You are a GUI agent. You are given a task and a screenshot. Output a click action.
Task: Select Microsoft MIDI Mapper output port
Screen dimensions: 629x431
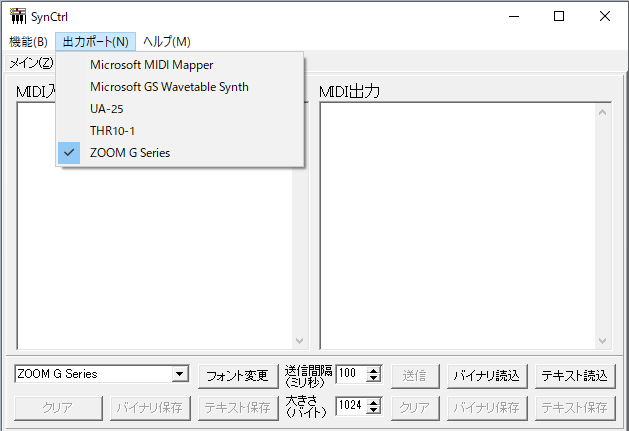pyautogui.click(x=180, y=65)
